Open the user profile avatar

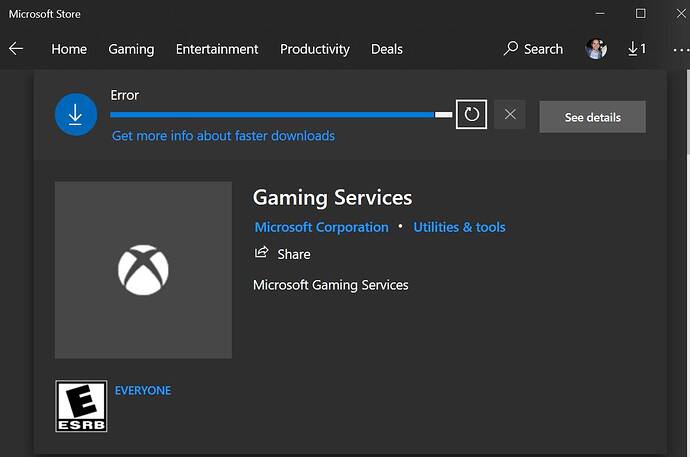coord(596,49)
